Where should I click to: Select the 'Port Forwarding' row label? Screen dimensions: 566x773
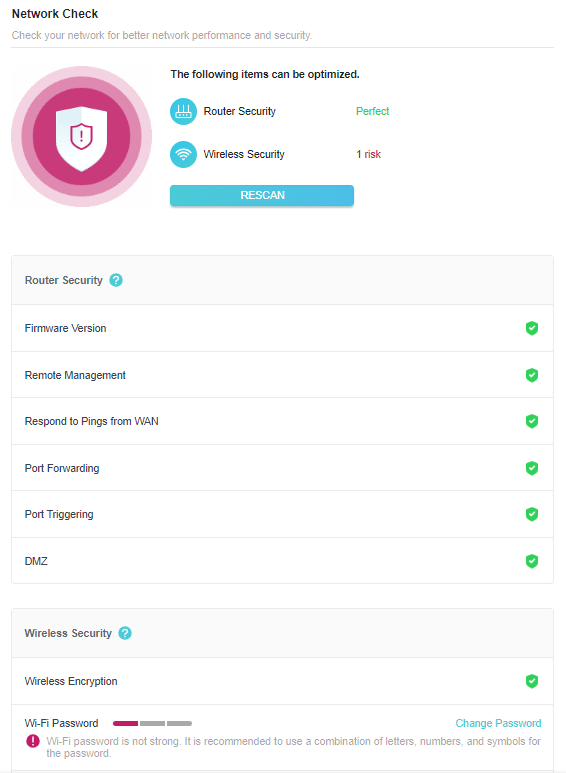click(x=62, y=468)
